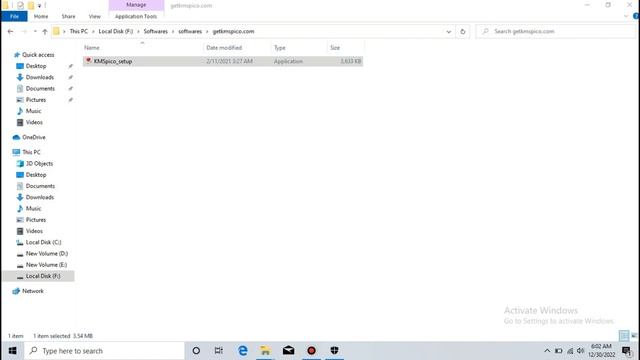Open pinned Desktop under Quick access

[x=36, y=66]
